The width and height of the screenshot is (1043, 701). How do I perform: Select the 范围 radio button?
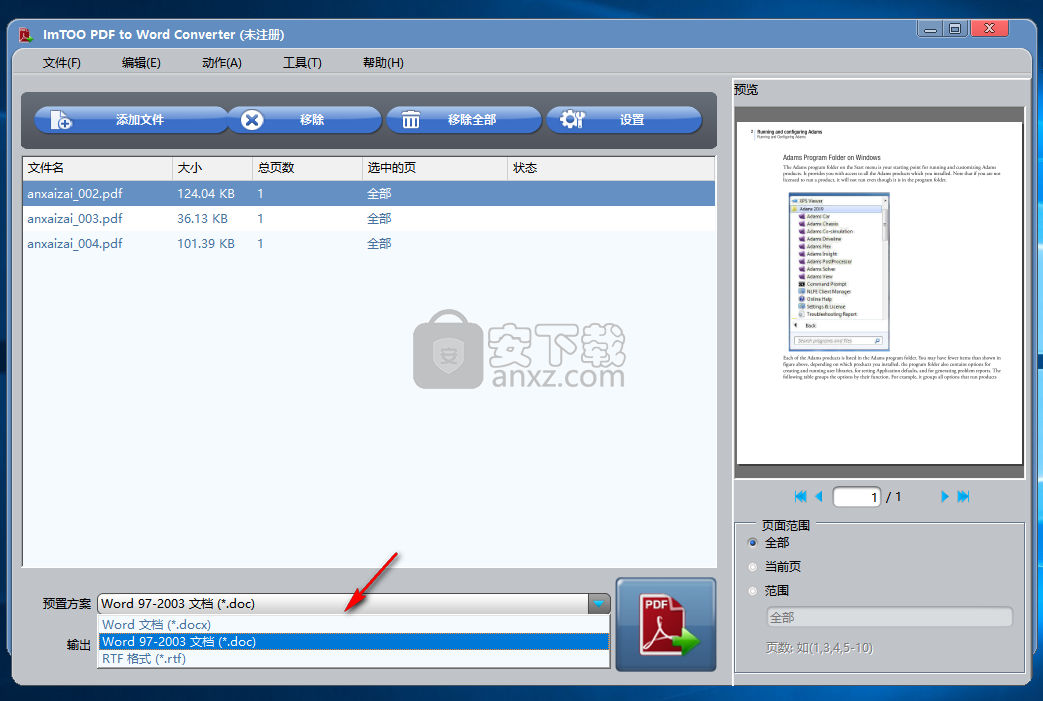[753, 591]
